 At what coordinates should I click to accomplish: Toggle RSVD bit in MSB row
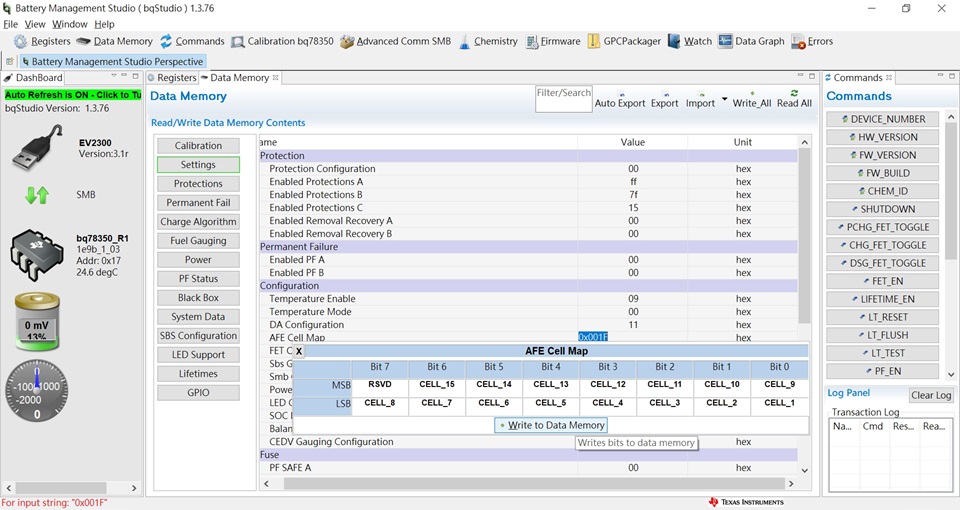click(x=380, y=384)
